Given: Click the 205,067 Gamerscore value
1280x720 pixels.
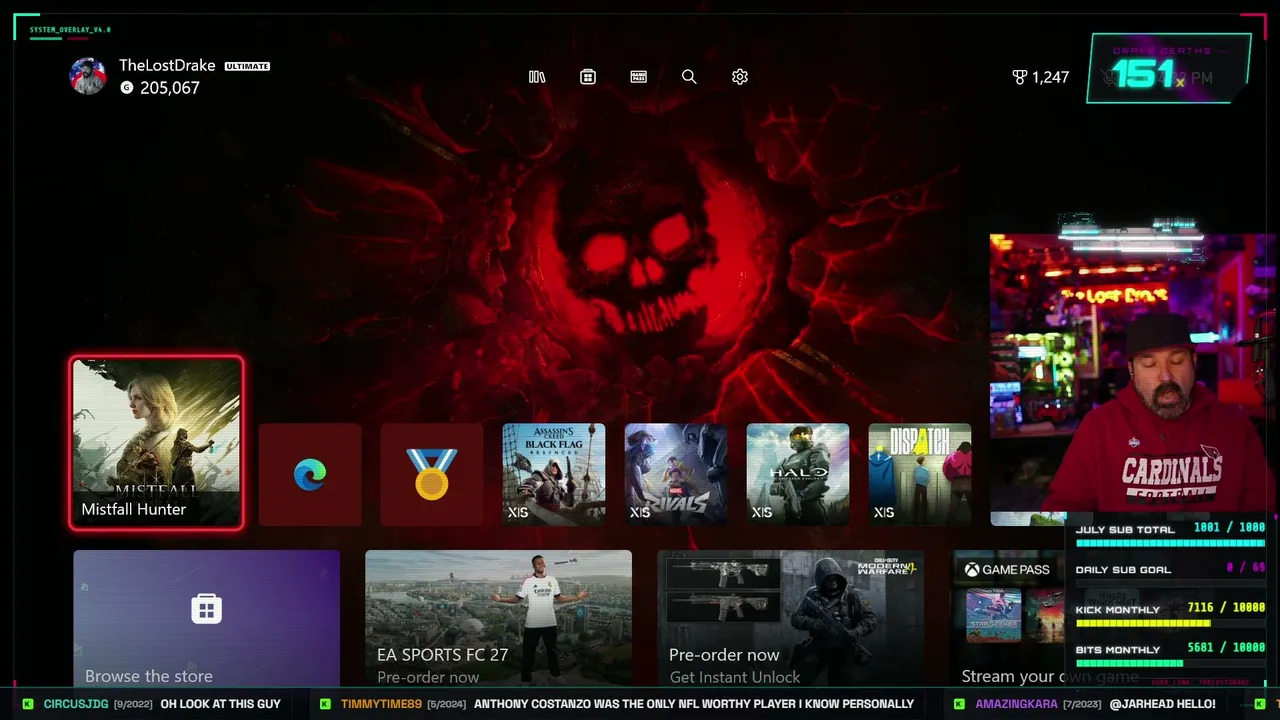Looking at the screenshot, I should click(x=170, y=88).
